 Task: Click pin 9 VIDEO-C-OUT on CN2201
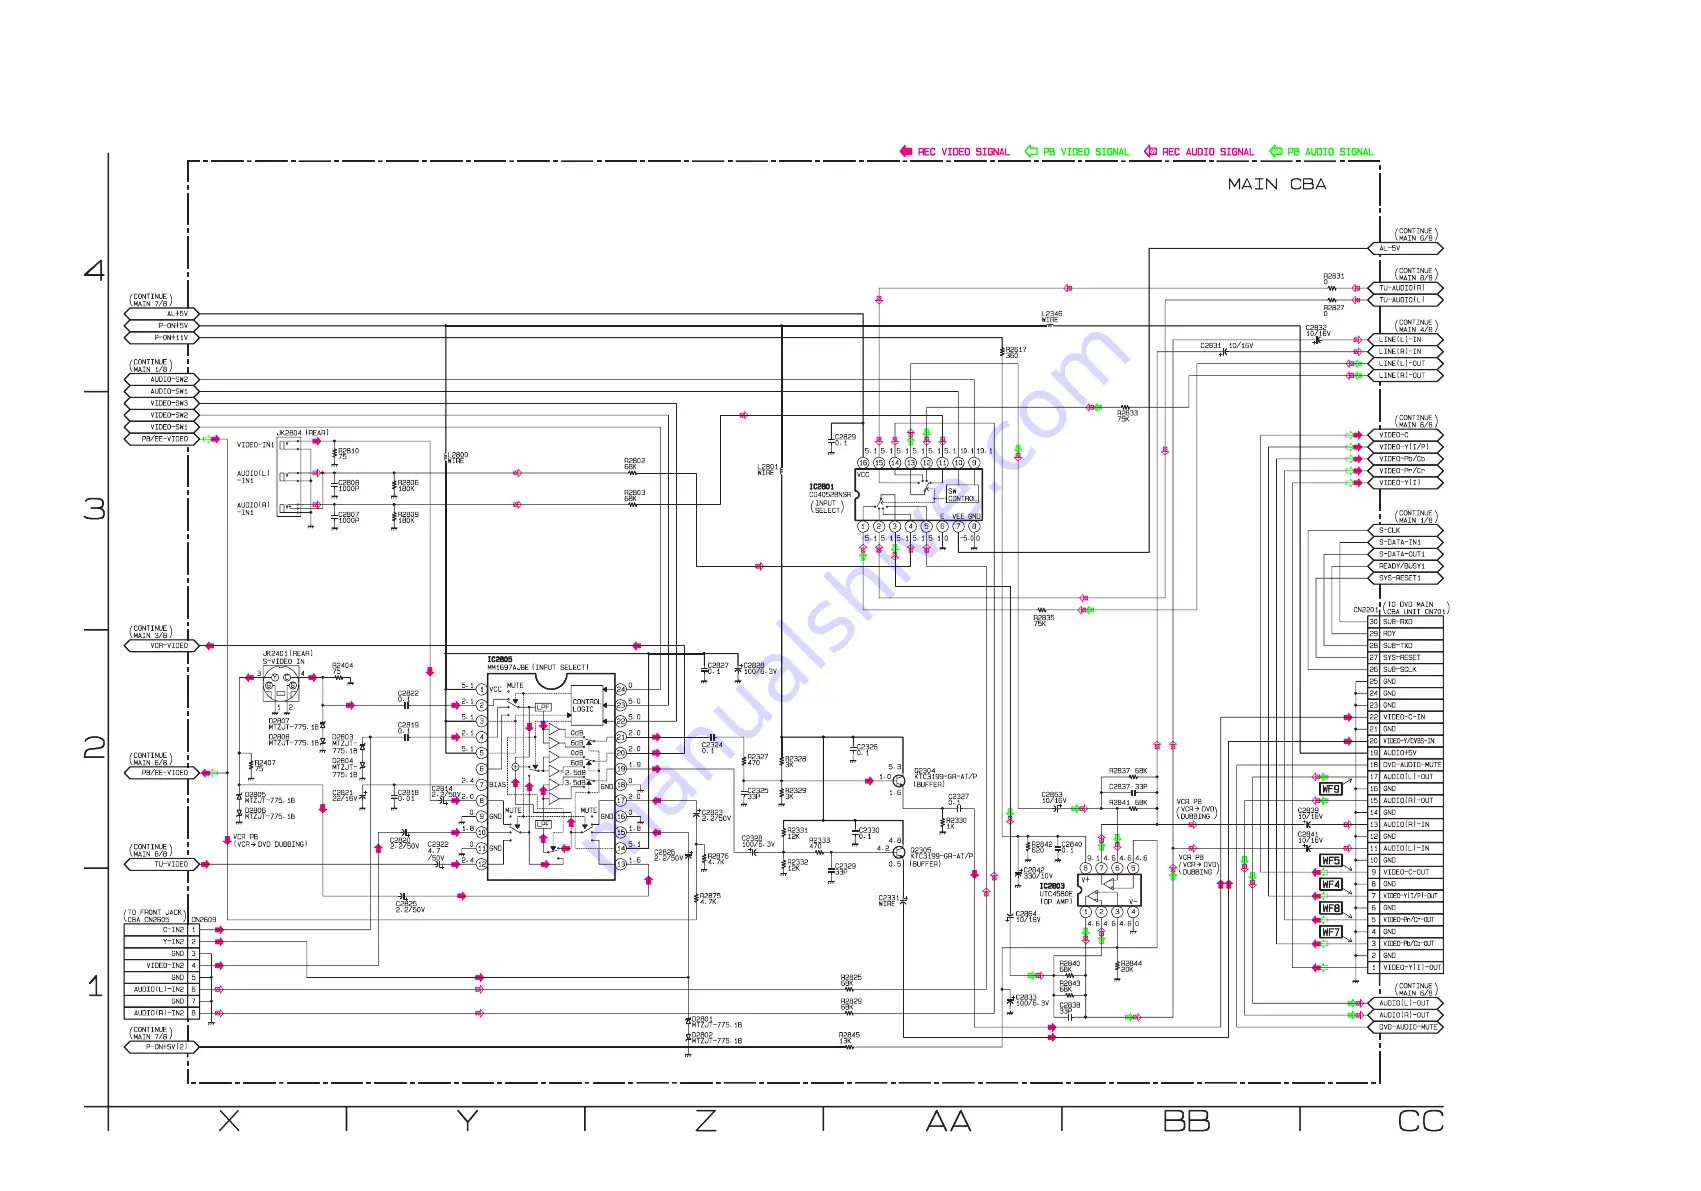[x=1405, y=872]
